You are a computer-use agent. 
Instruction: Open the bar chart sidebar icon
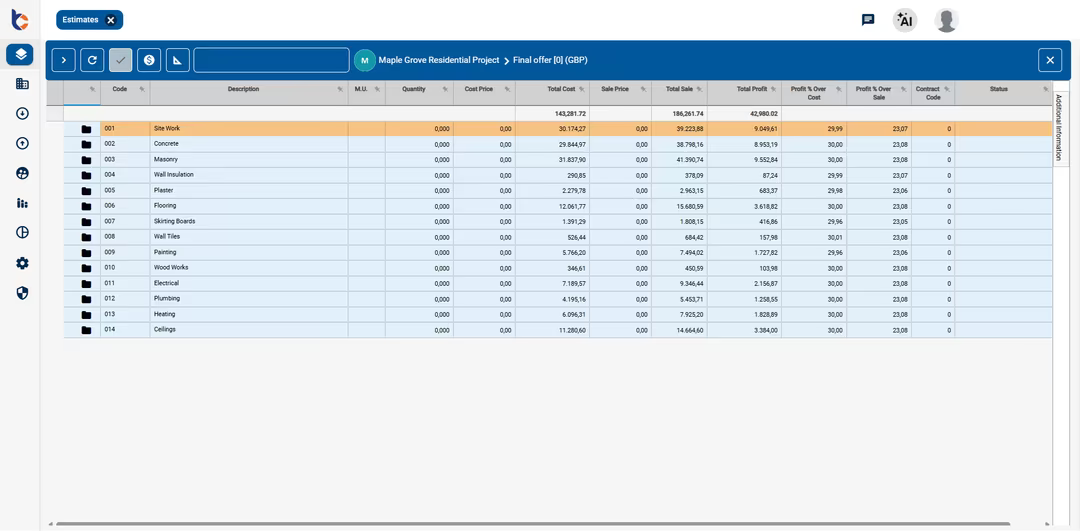pos(22,203)
